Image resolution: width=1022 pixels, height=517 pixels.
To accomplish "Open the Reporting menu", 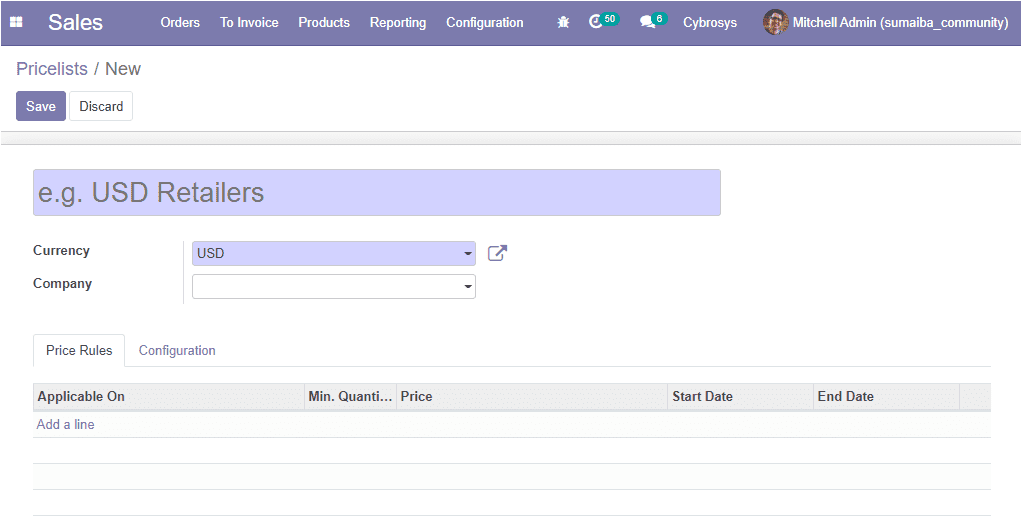I will [x=398, y=23].
